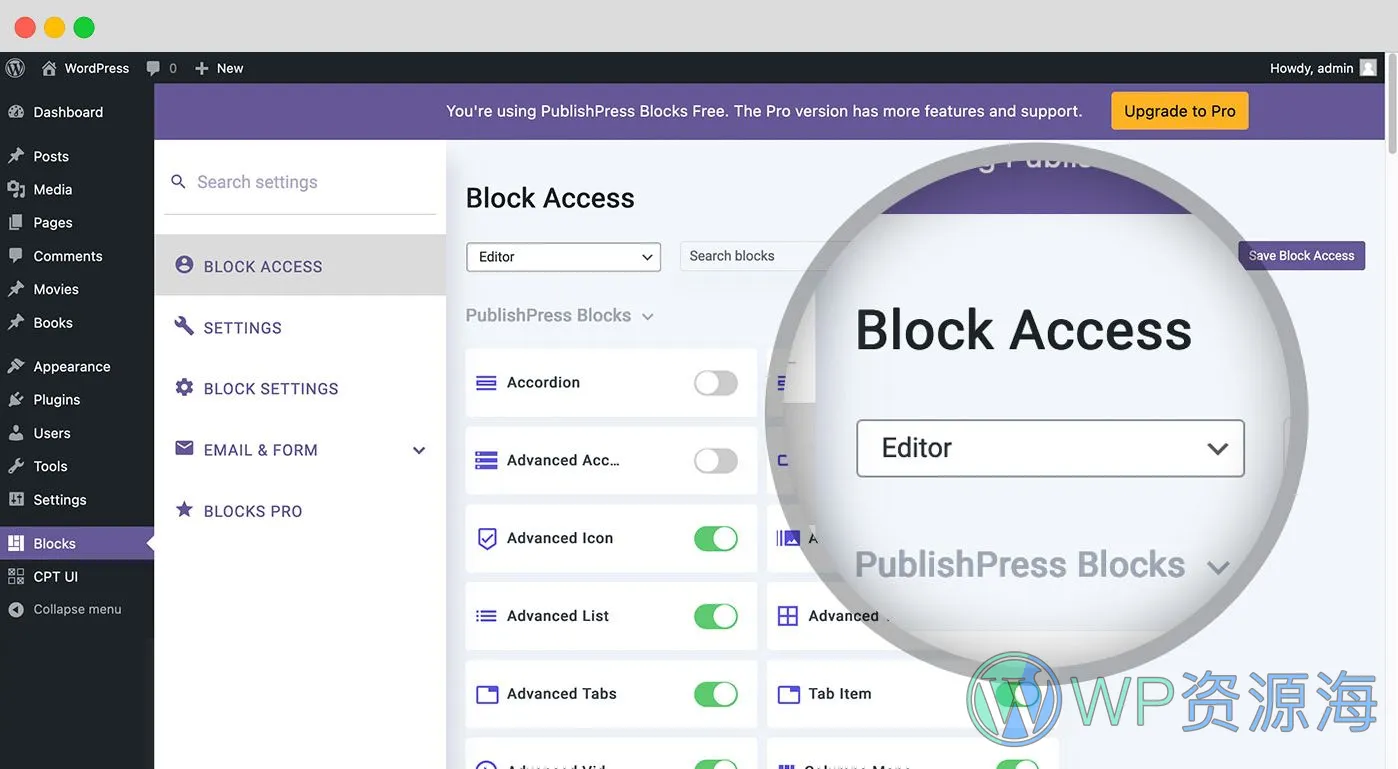
Task: Open the WordPress Settings sidebar item
Action: [77, 499]
